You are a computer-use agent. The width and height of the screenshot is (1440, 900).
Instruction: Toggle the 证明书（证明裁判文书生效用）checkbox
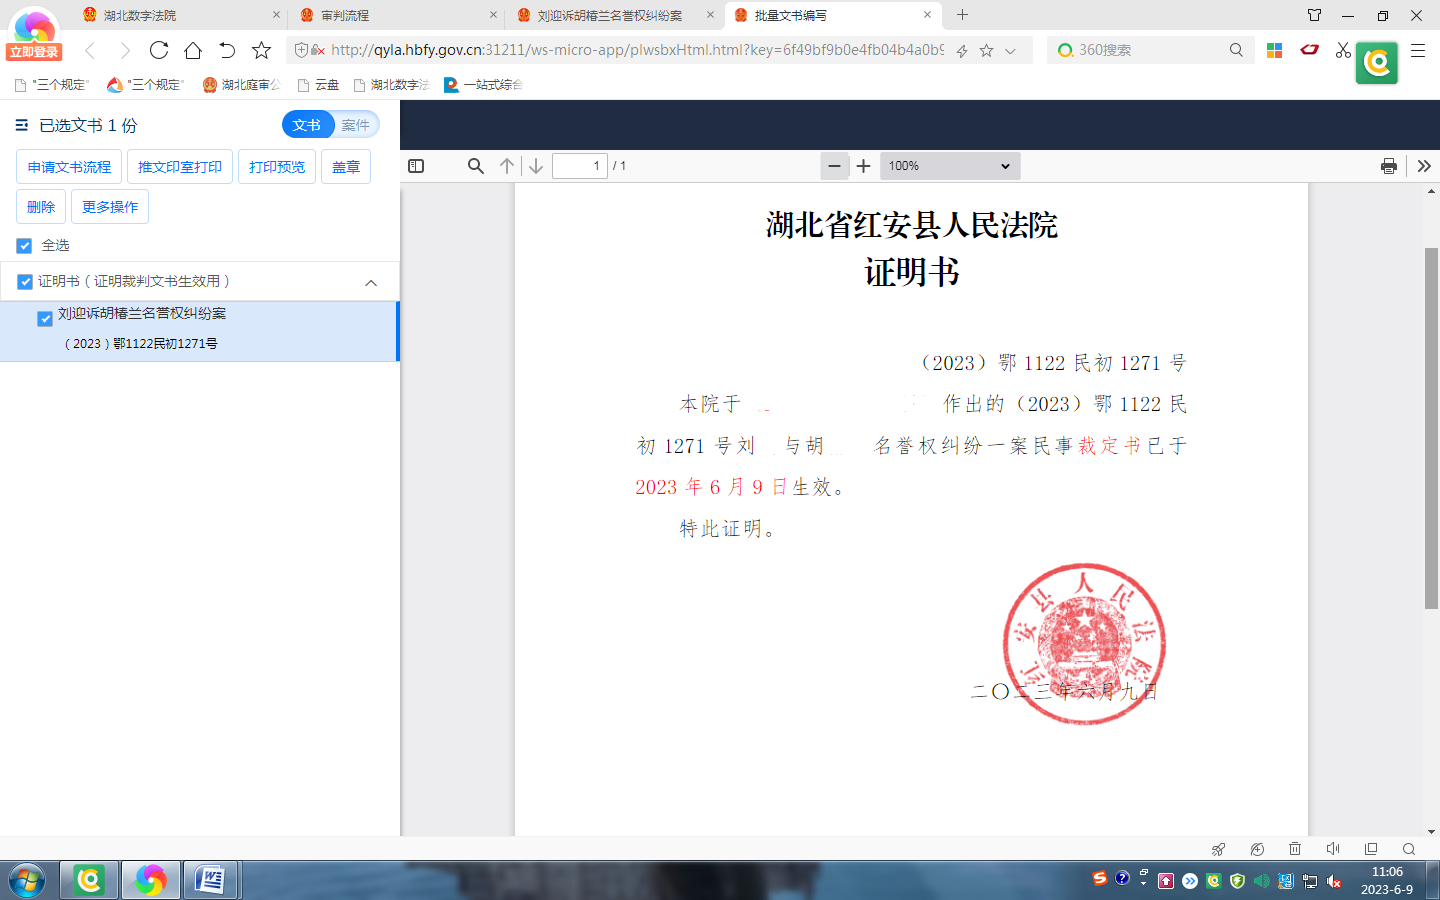(x=23, y=282)
